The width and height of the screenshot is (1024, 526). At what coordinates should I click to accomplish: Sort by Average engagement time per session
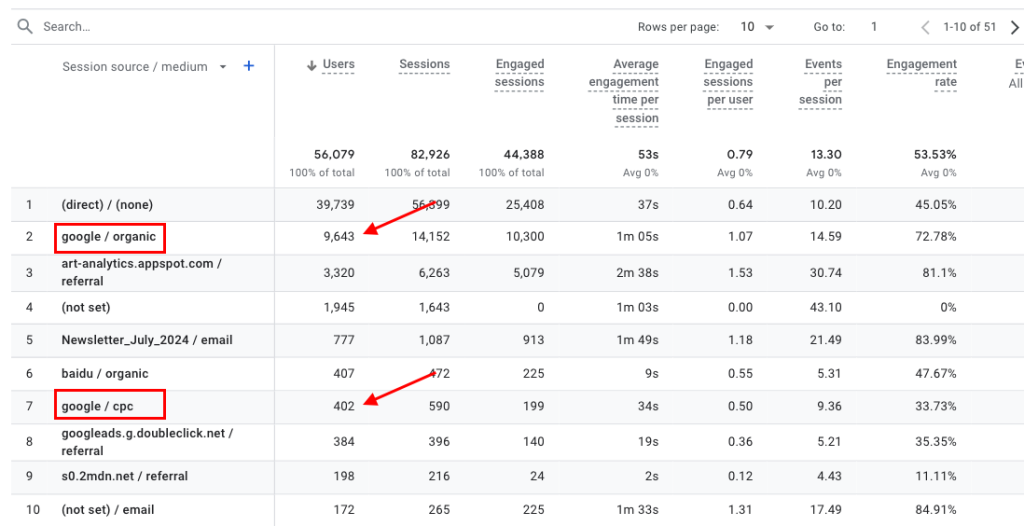[x=623, y=91]
